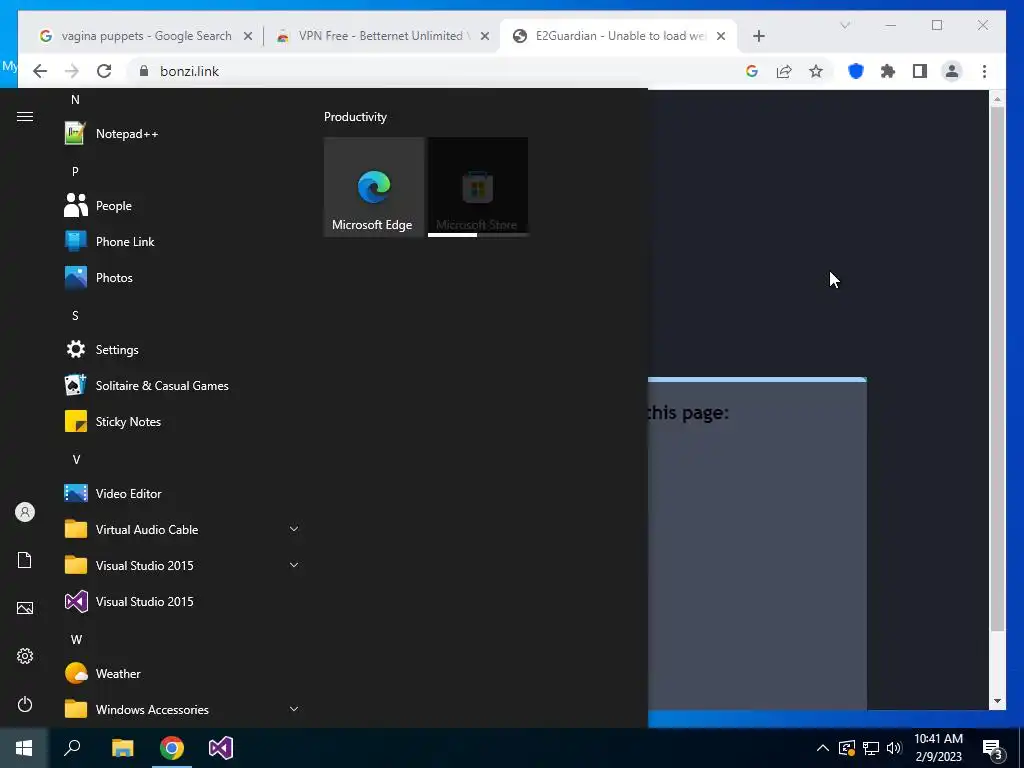Click the Microsoft Store tile
Screen dimensions: 1024x768
pyautogui.click(x=478, y=187)
